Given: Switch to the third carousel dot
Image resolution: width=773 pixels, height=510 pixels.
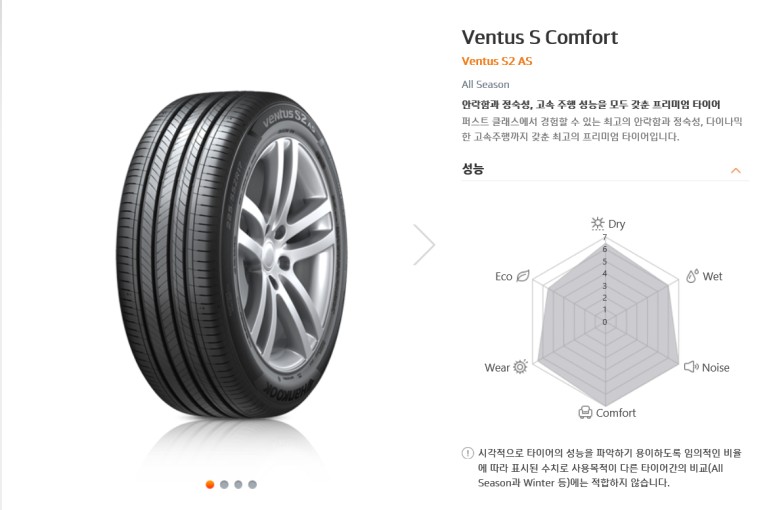Looking at the screenshot, I should click(x=238, y=484).
